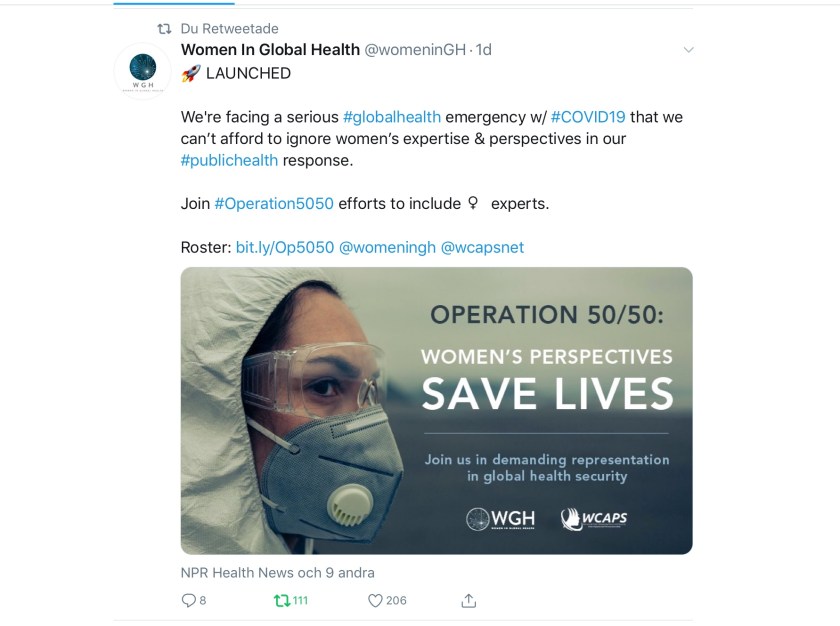Open the @womeninGH handle
Image resolution: width=840 pixels, height=626 pixels.
pos(415,50)
